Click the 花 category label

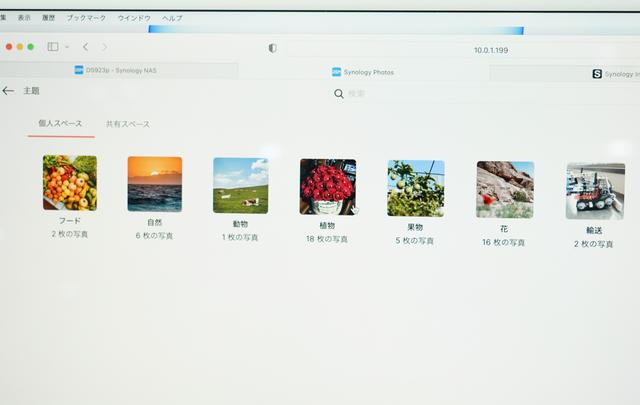coord(504,229)
